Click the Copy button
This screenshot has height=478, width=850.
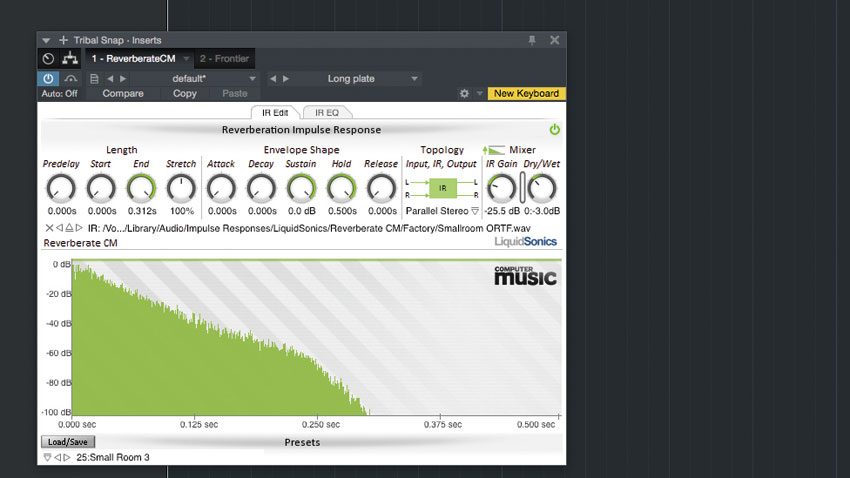tap(184, 93)
